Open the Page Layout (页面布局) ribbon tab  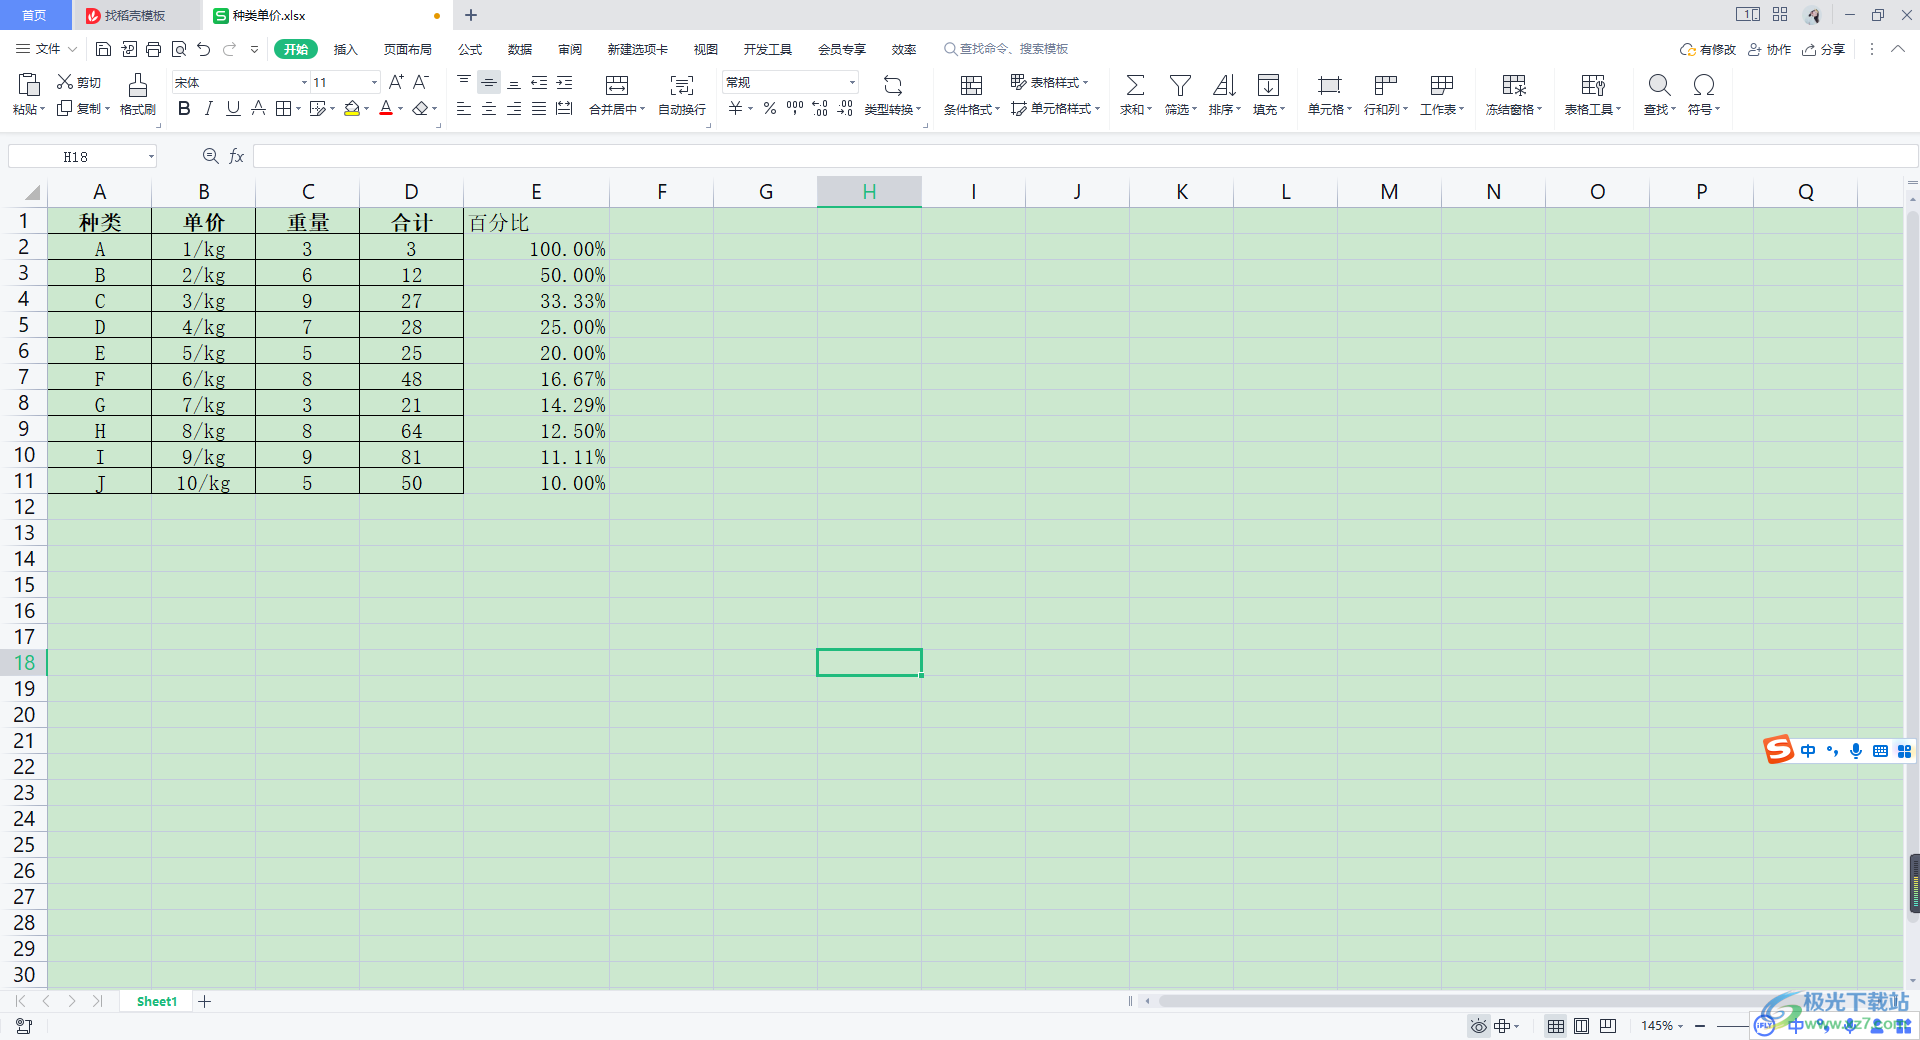click(x=407, y=49)
